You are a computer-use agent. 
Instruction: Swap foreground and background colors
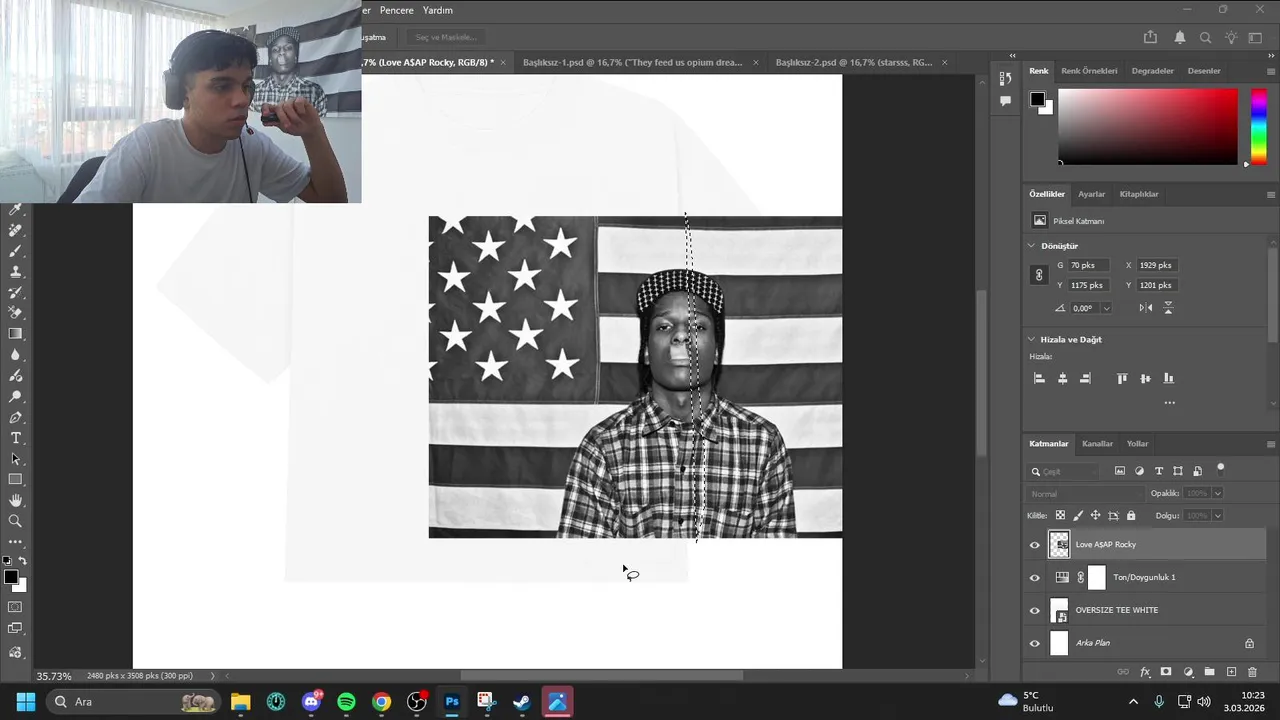[22, 561]
